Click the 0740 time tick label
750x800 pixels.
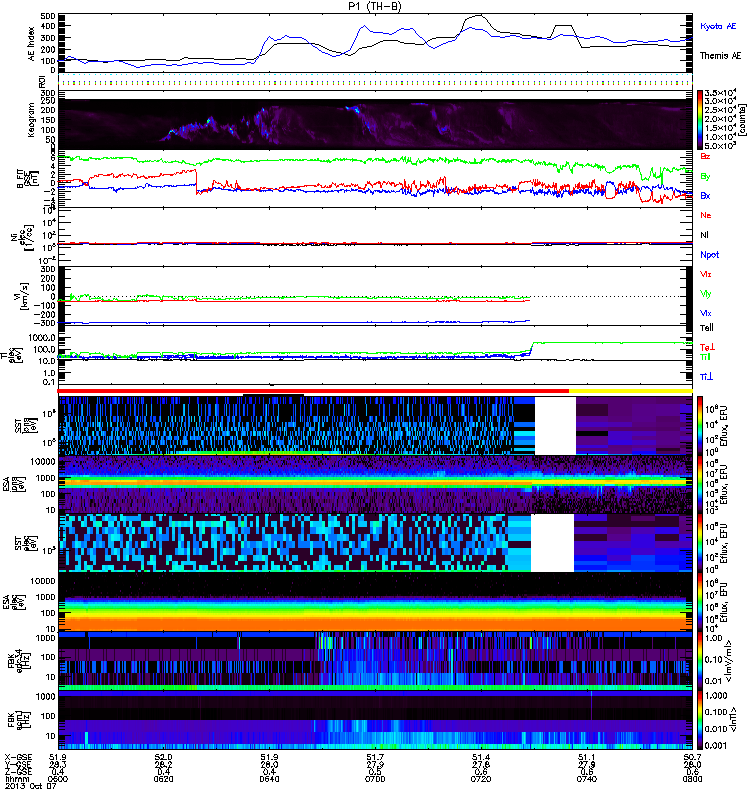[x=587, y=779]
